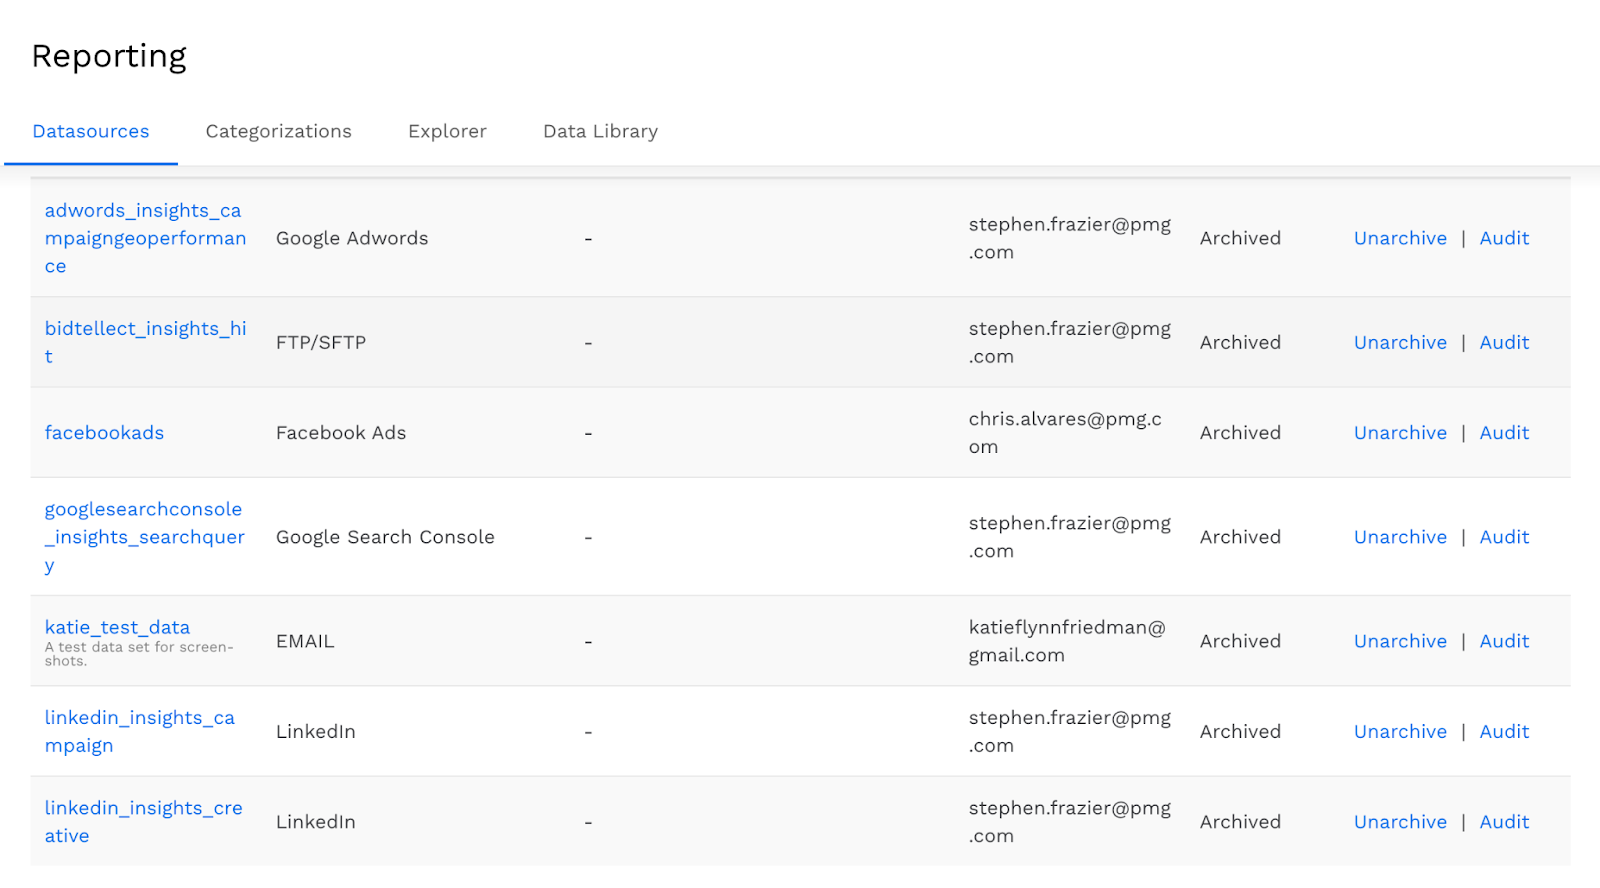Select the Data Library tab
Screen dimensions: 1600x888
(600, 131)
